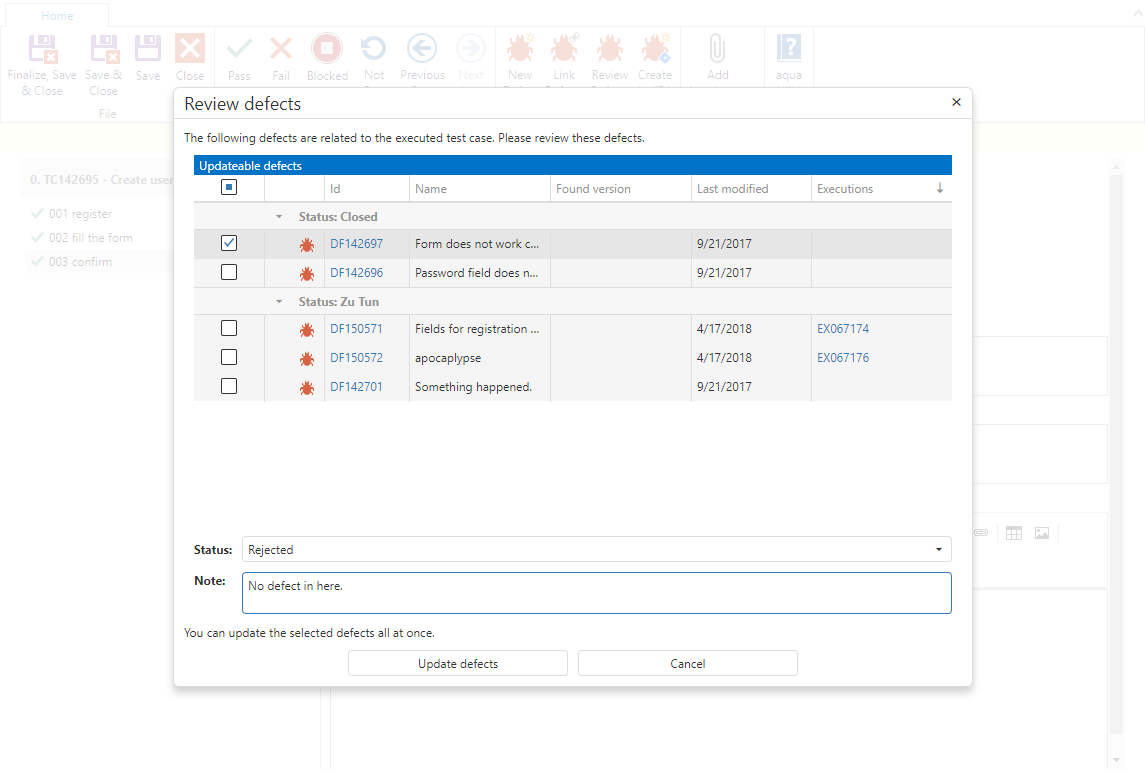Click the bug icon for DF142696
Screen dimensions: 1145x774
pyautogui.click(x=307, y=273)
